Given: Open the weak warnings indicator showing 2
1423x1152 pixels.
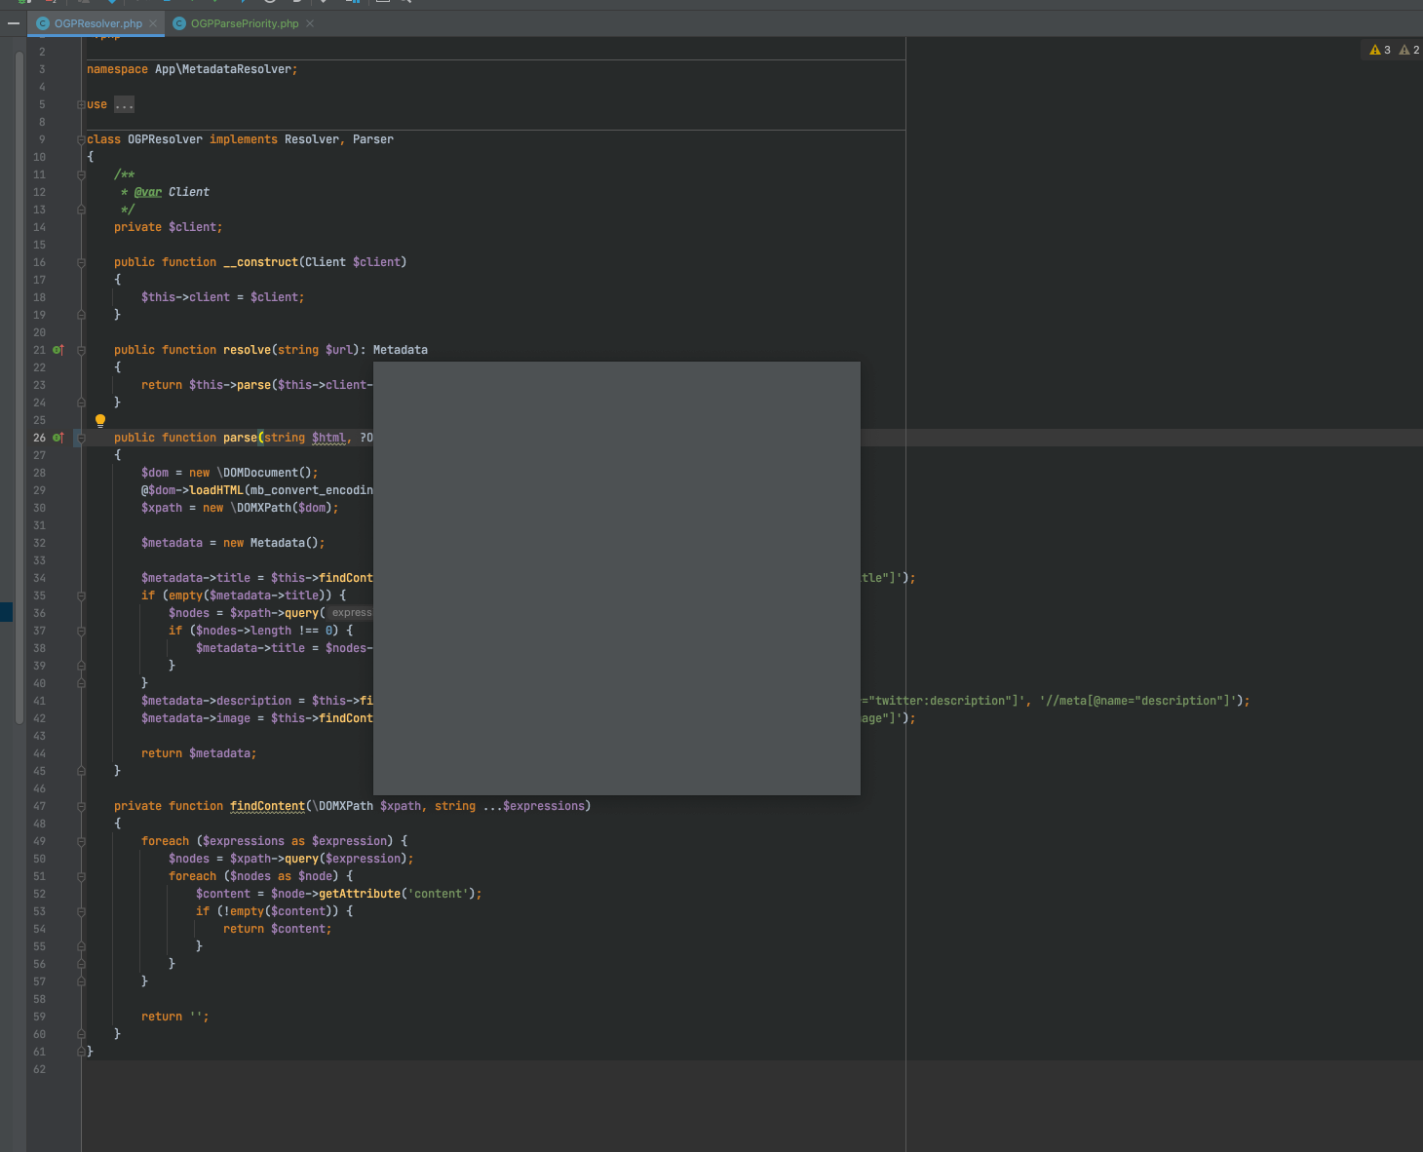Looking at the screenshot, I should (1409, 50).
